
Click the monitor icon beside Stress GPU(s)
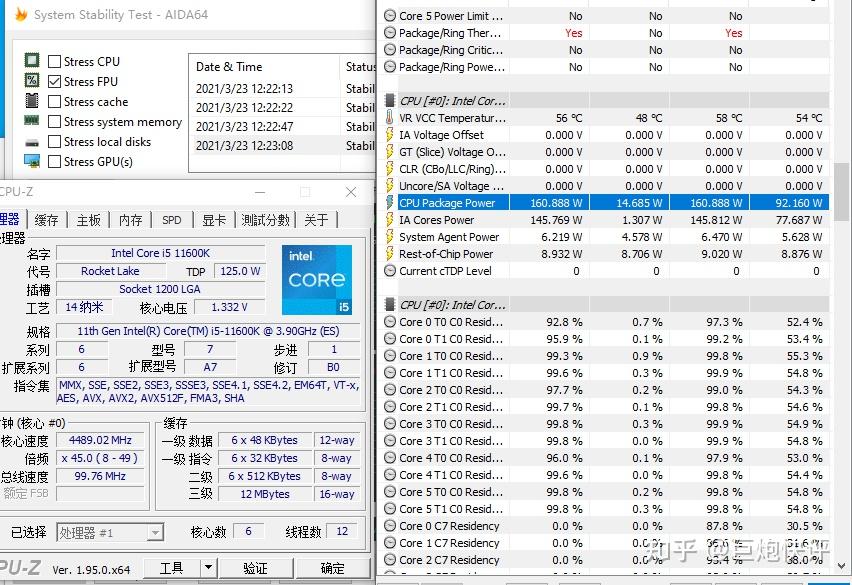[32, 161]
